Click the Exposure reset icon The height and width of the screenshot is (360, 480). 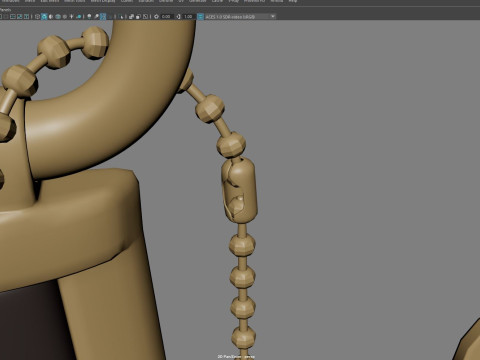(x=156, y=17)
